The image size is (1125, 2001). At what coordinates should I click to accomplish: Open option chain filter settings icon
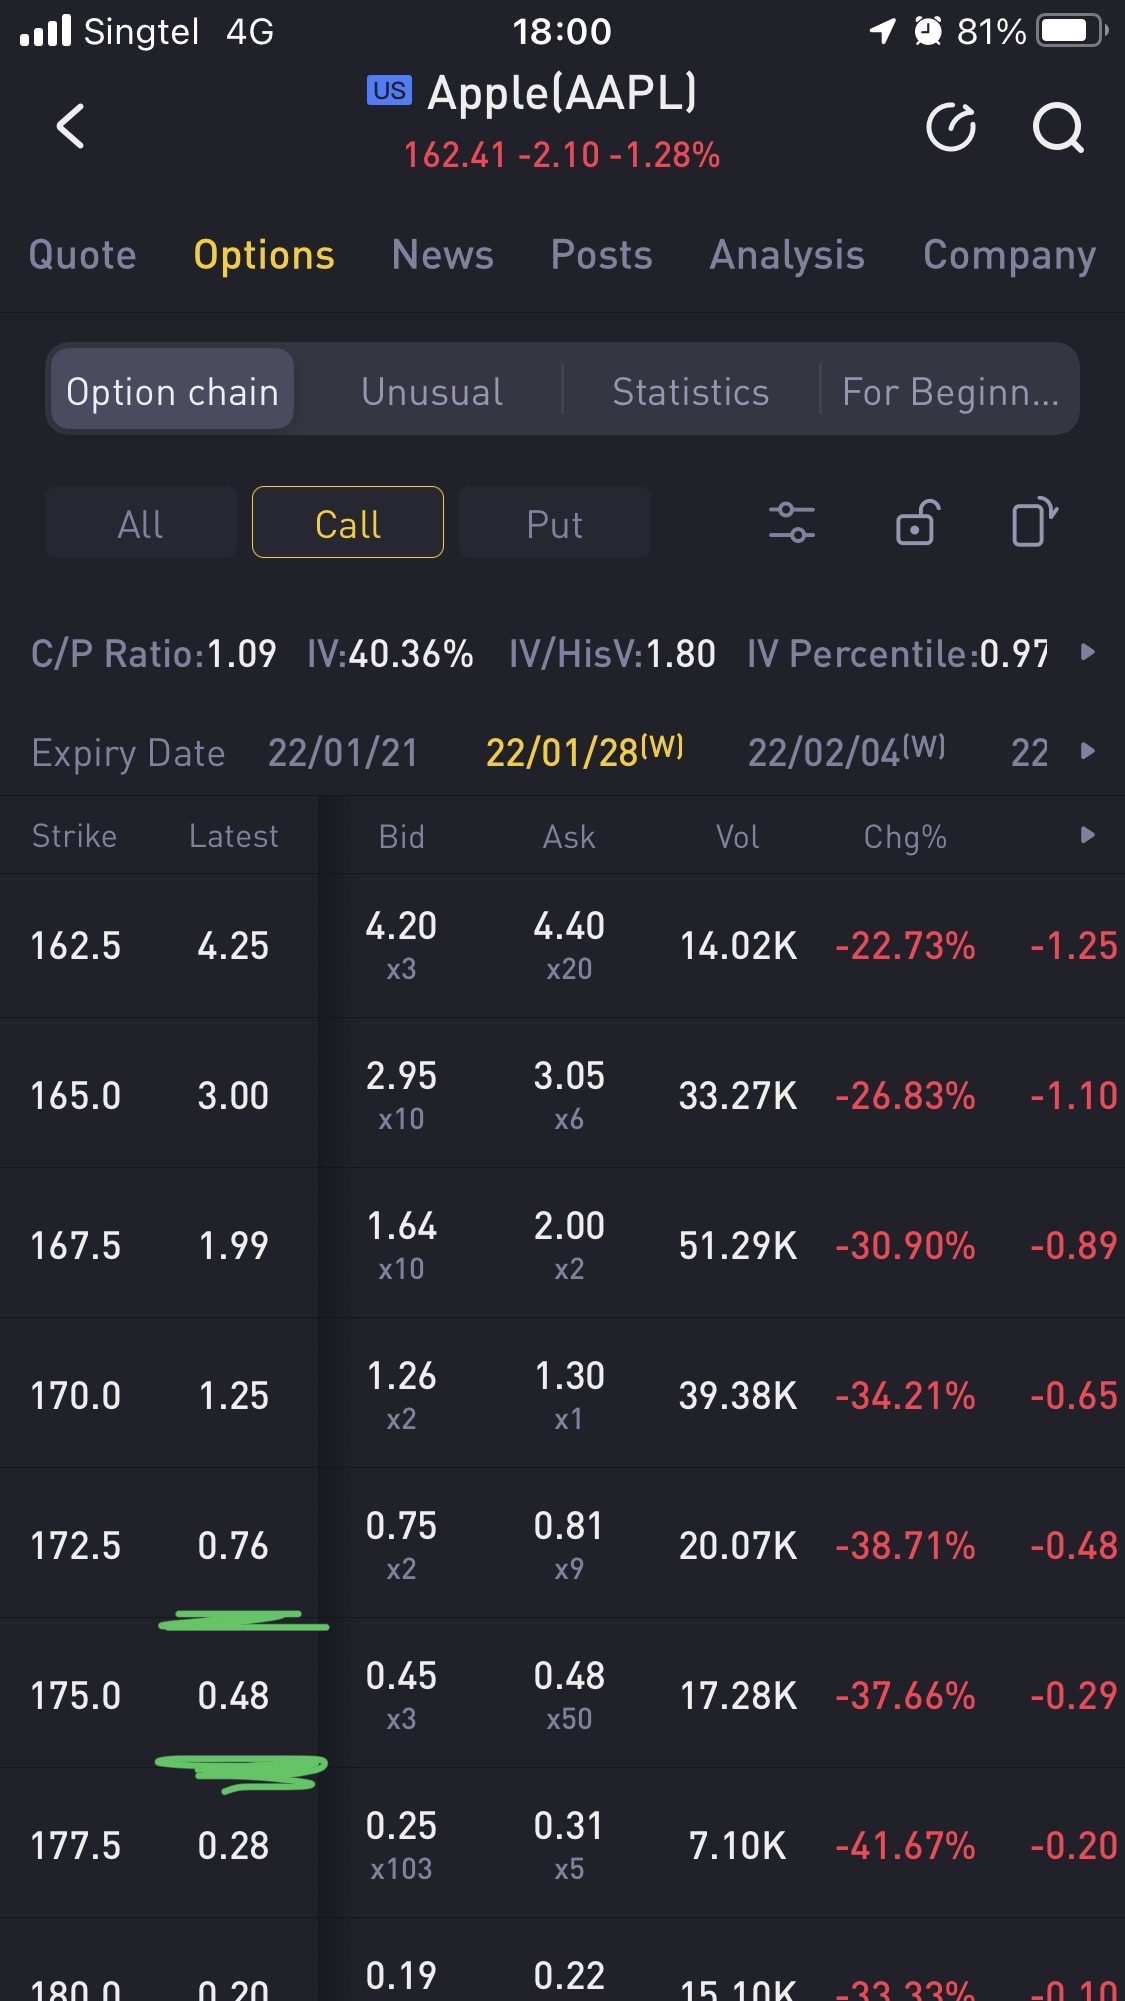[791, 523]
